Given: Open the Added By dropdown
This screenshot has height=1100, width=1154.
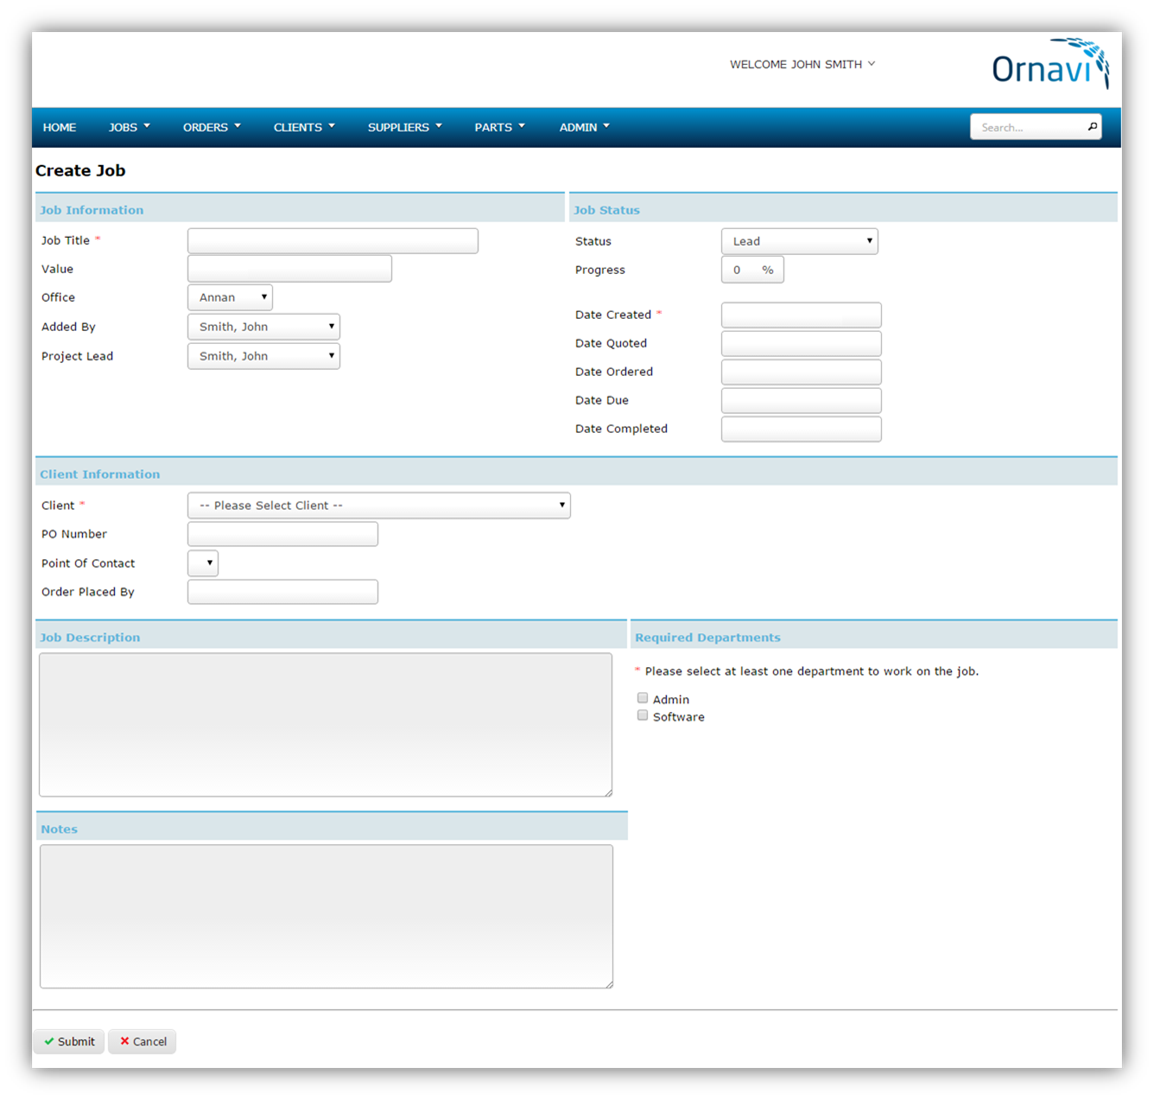Looking at the screenshot, I should 263,327.
